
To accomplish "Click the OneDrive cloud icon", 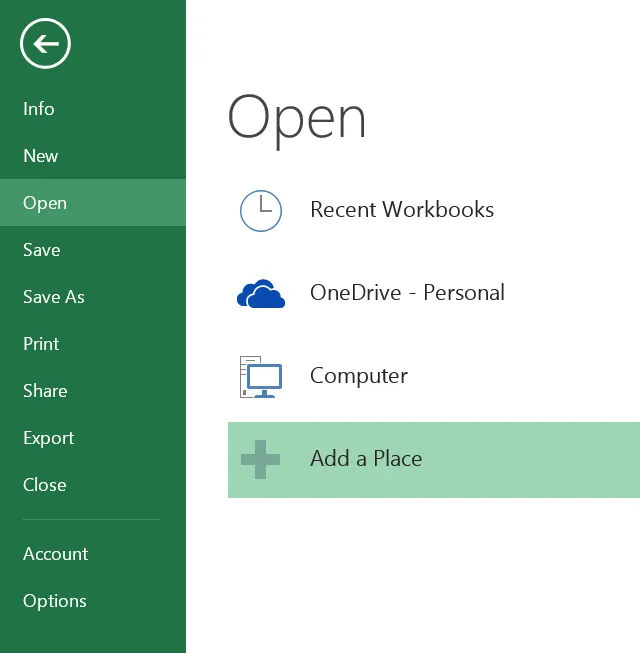I will click(261, 294).
